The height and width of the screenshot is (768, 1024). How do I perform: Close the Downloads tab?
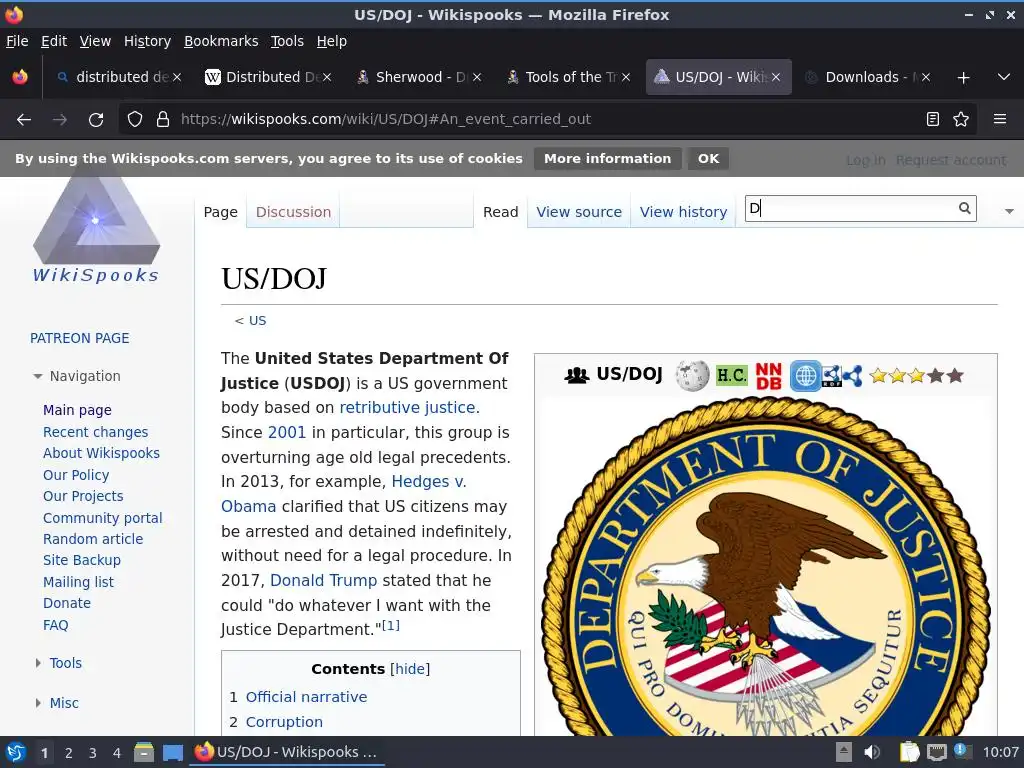coord(925,77)
